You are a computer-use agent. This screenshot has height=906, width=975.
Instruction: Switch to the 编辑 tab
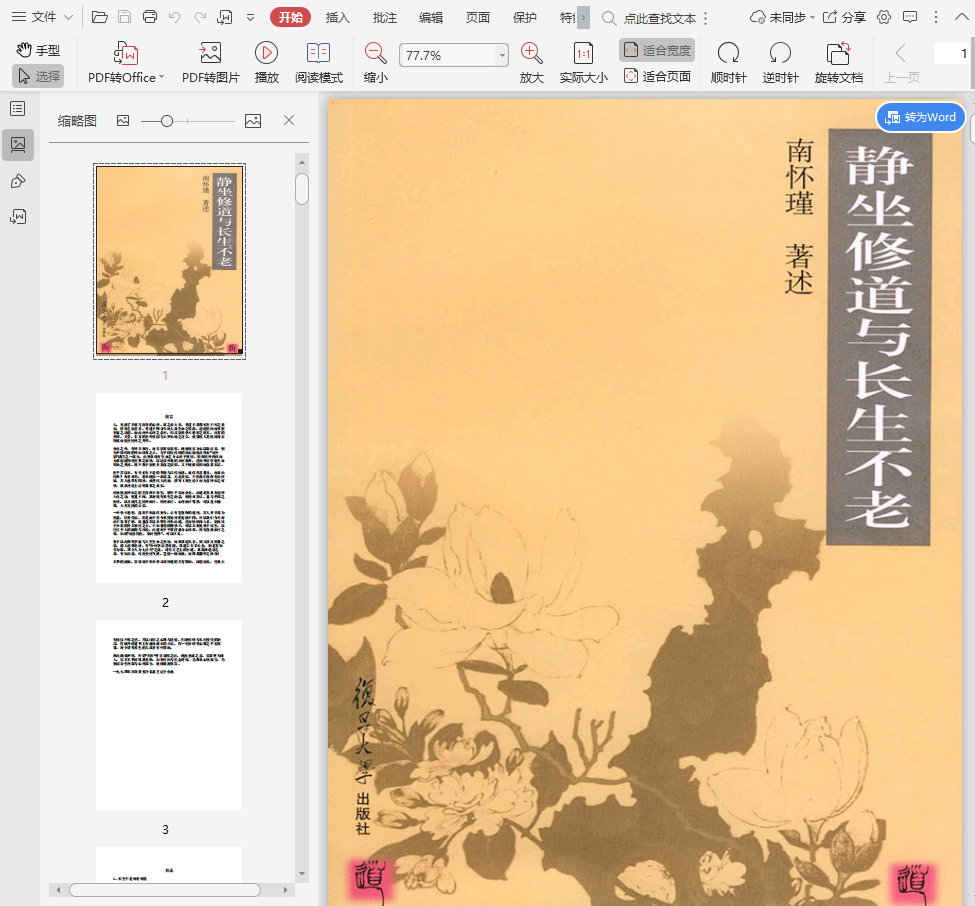pyautogui.click(x=431, y=17)
